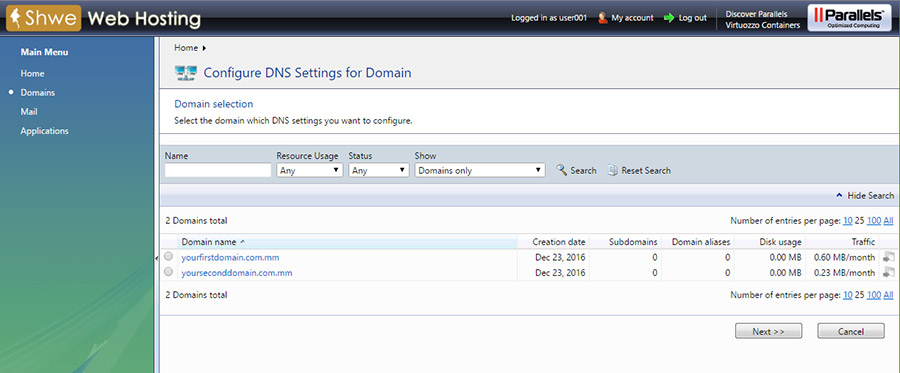Image resolution: width=900 pixels, height=373 pixels.
Task: Click the Search magnifier icon
Action: tap(561, 170)
